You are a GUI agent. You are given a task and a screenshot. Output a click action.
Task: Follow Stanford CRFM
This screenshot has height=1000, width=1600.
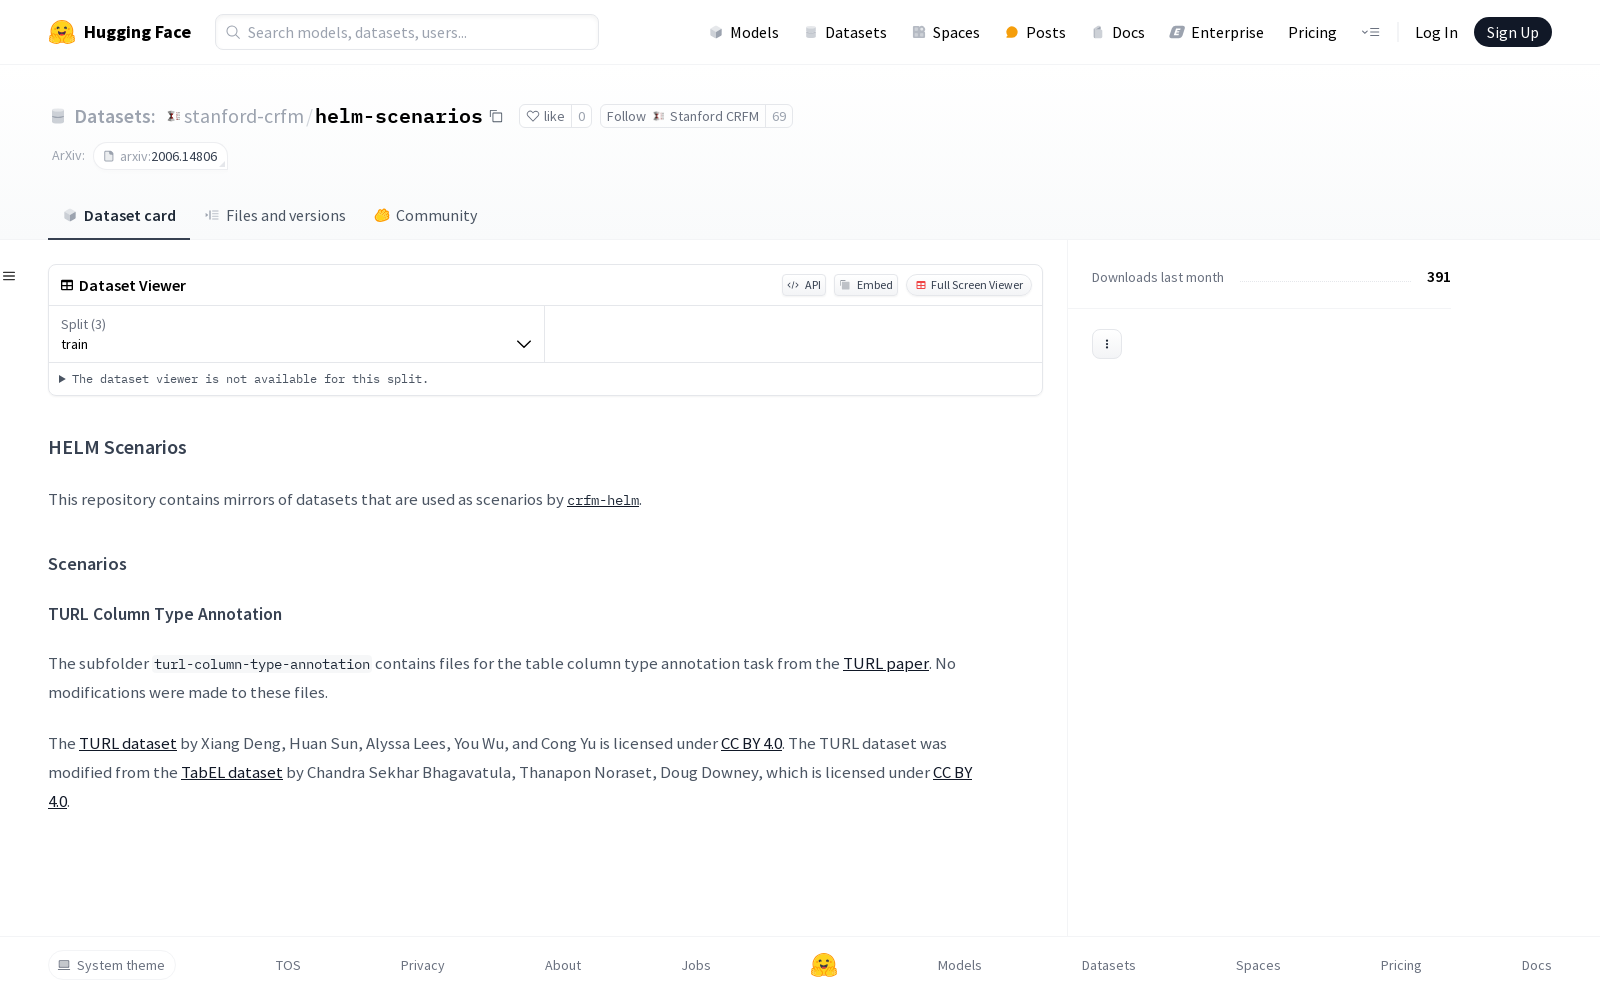[683, 116]
